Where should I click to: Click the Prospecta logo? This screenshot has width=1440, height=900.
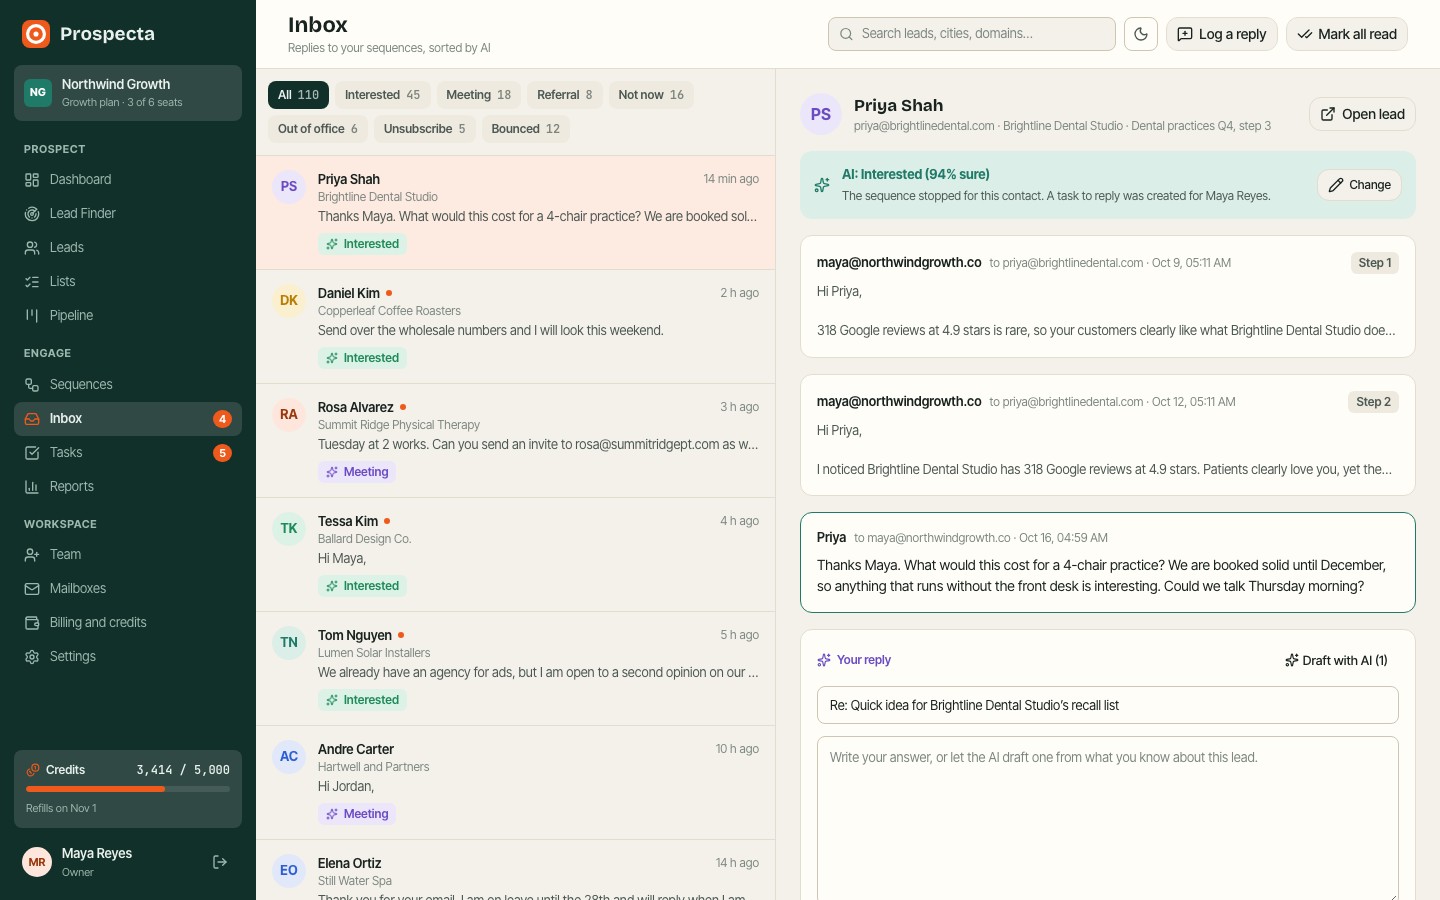tap(36, 34)
